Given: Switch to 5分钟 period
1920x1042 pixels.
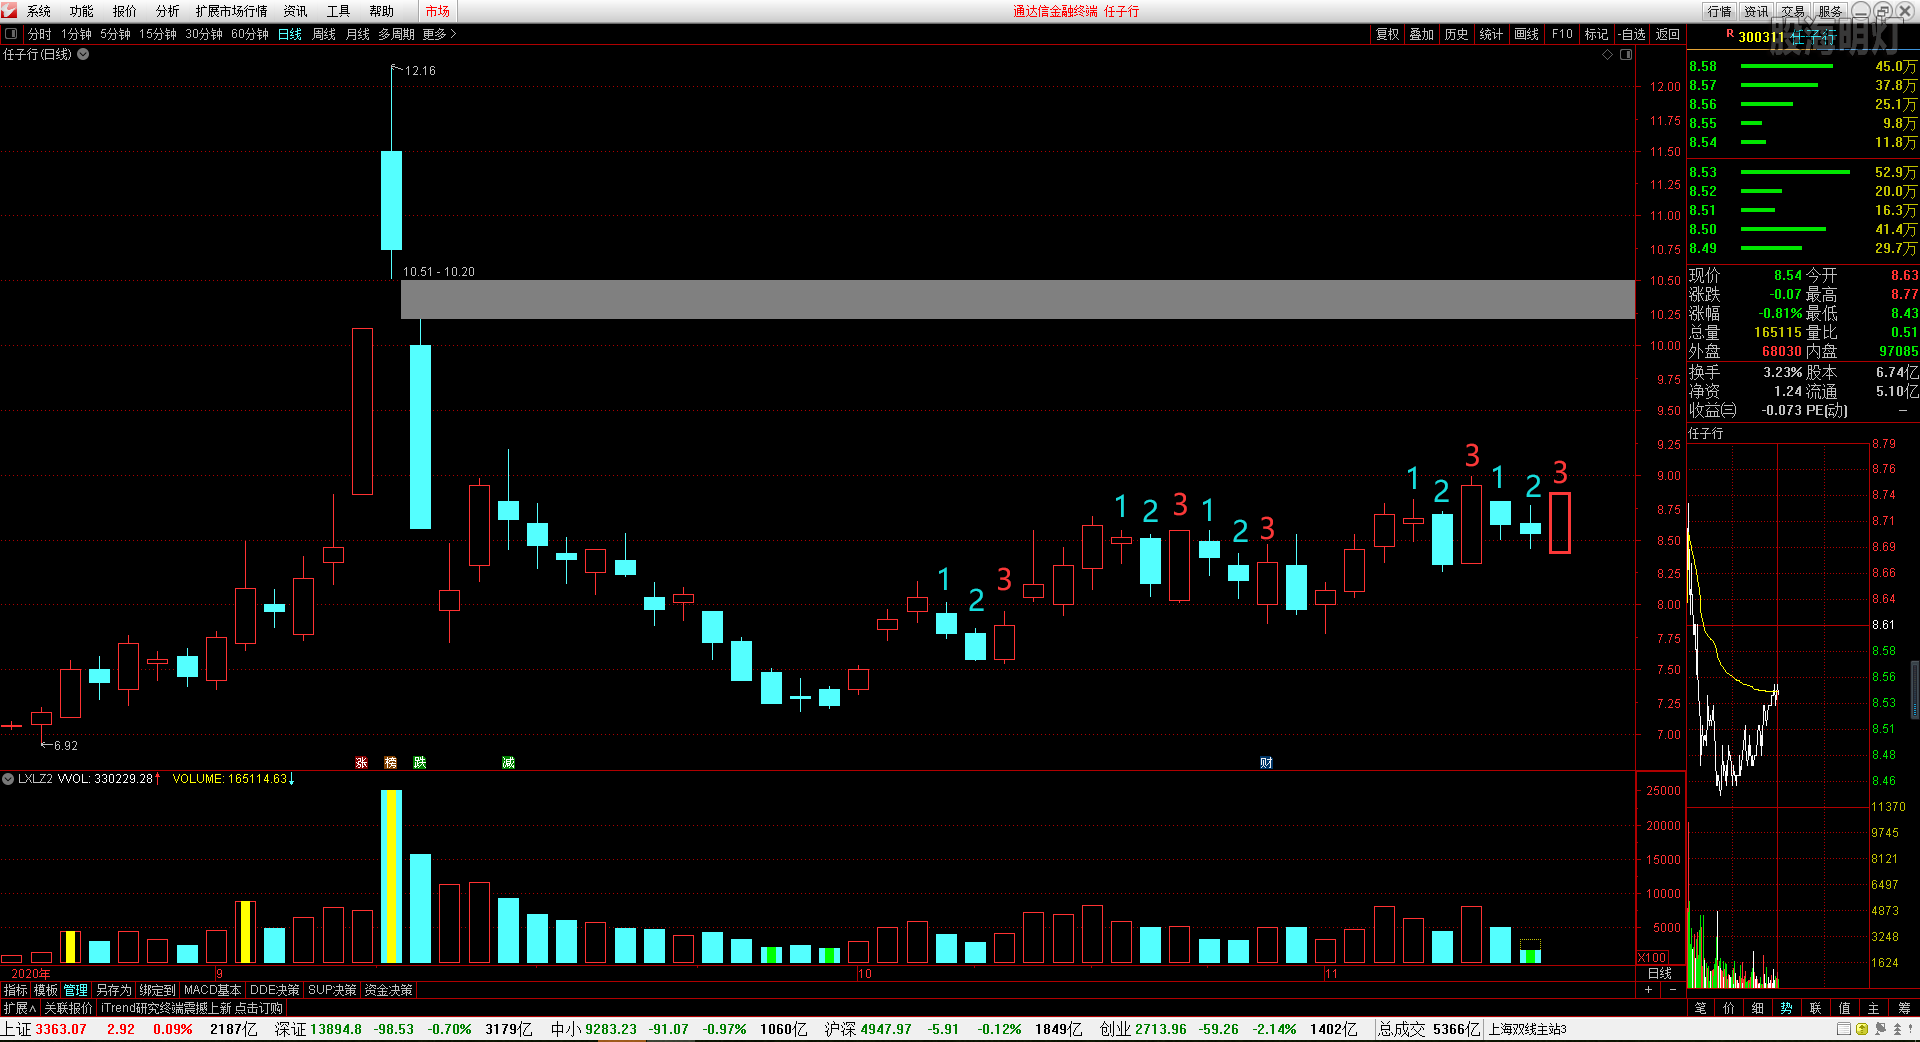Looking at the screenshot, I should 115,34.
